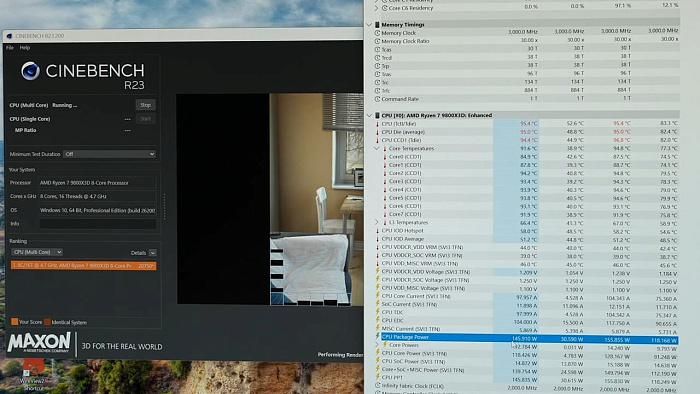Click the Infinity Fabric Clock icon
Screen dimensions: 700x394
point(377,386)
